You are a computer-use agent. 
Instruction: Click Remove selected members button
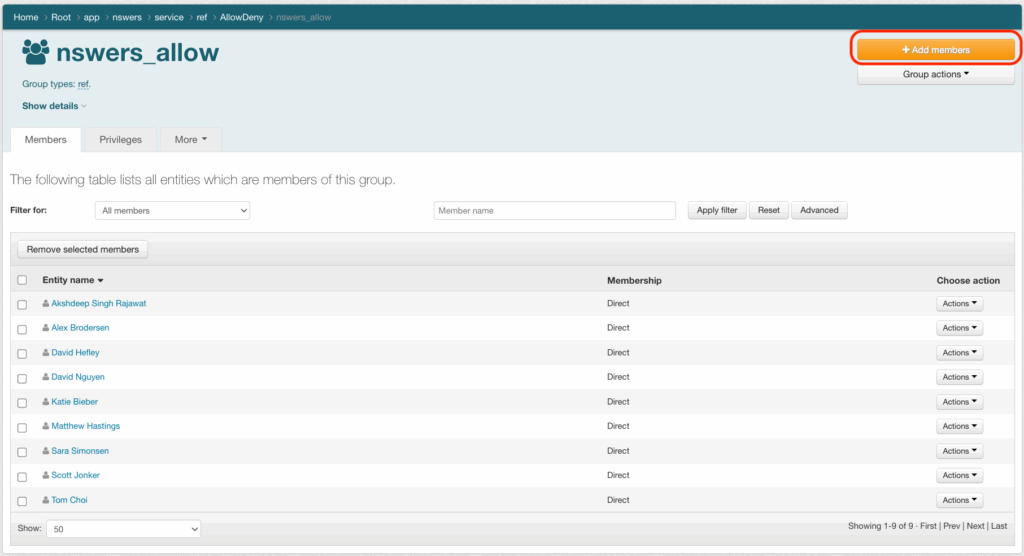click(x=82, y=249)
